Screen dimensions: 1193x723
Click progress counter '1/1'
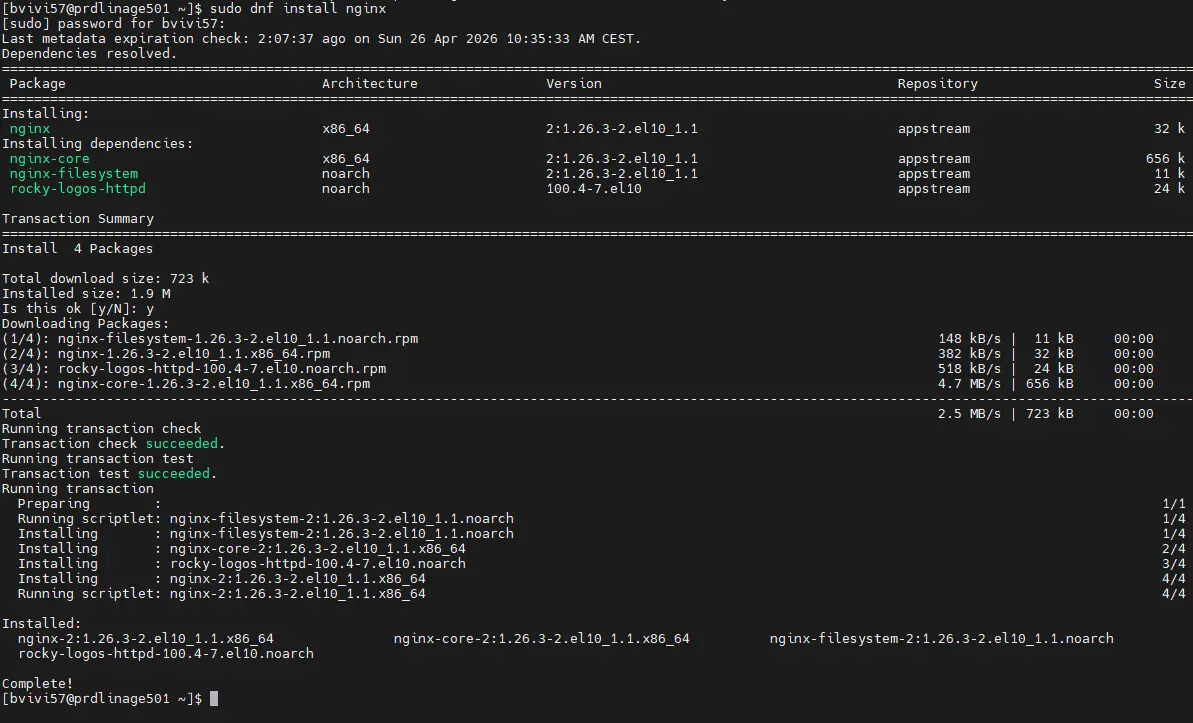pos(1174,504)
